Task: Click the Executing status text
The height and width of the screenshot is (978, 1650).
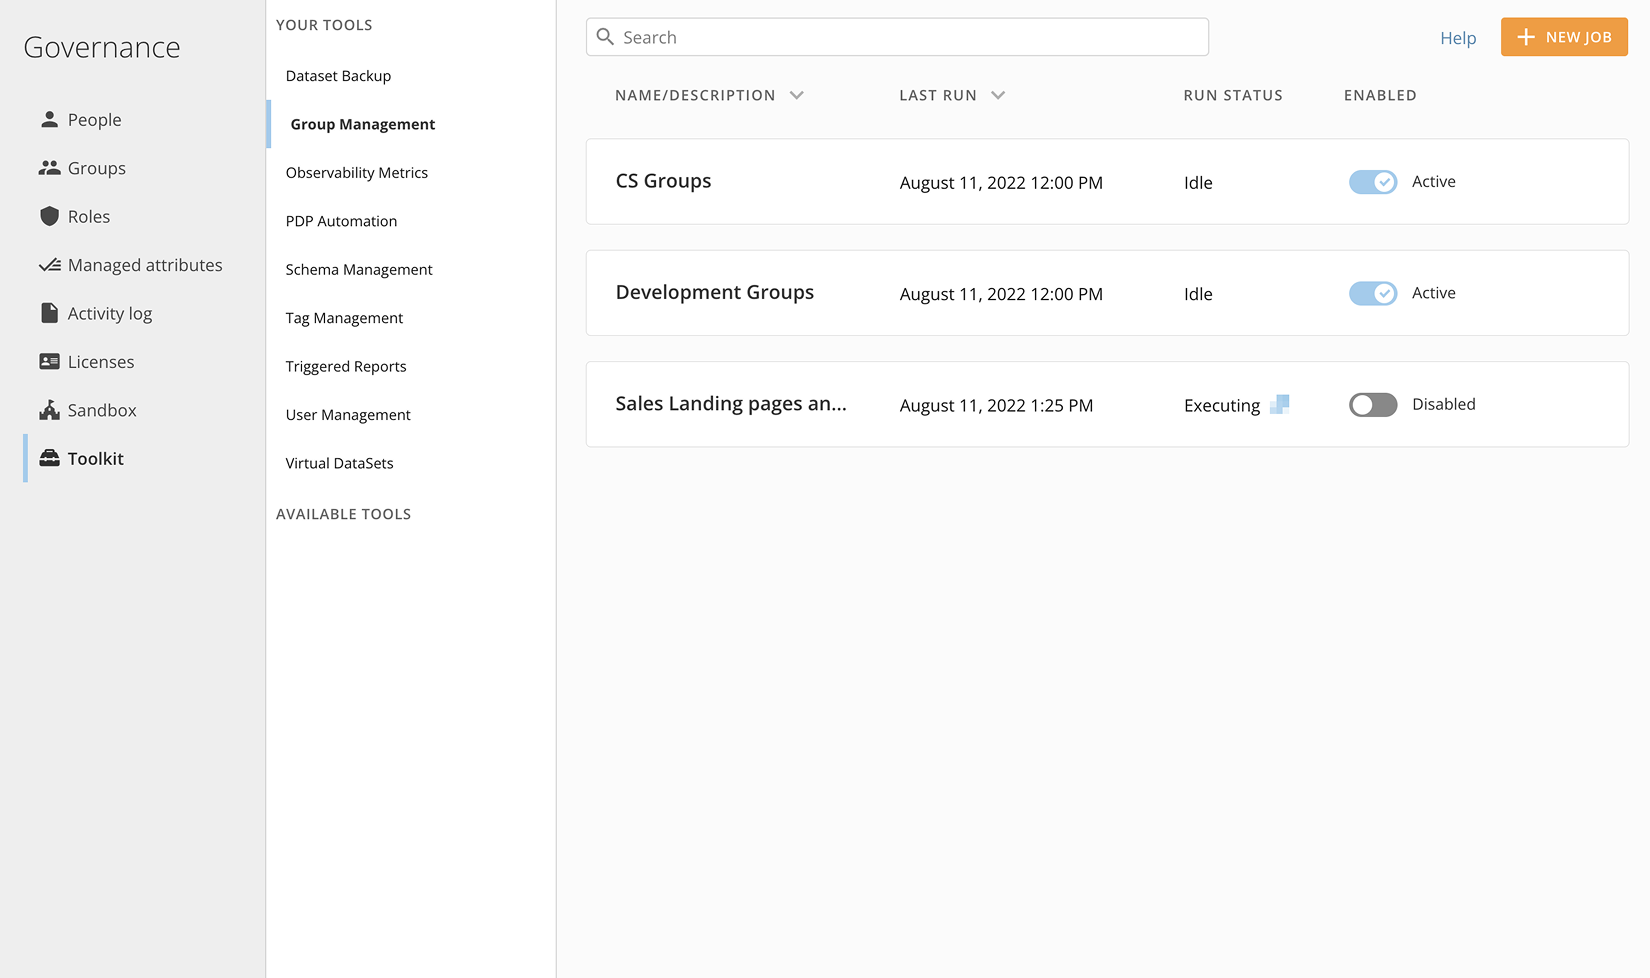Action: pos(1222,406)
